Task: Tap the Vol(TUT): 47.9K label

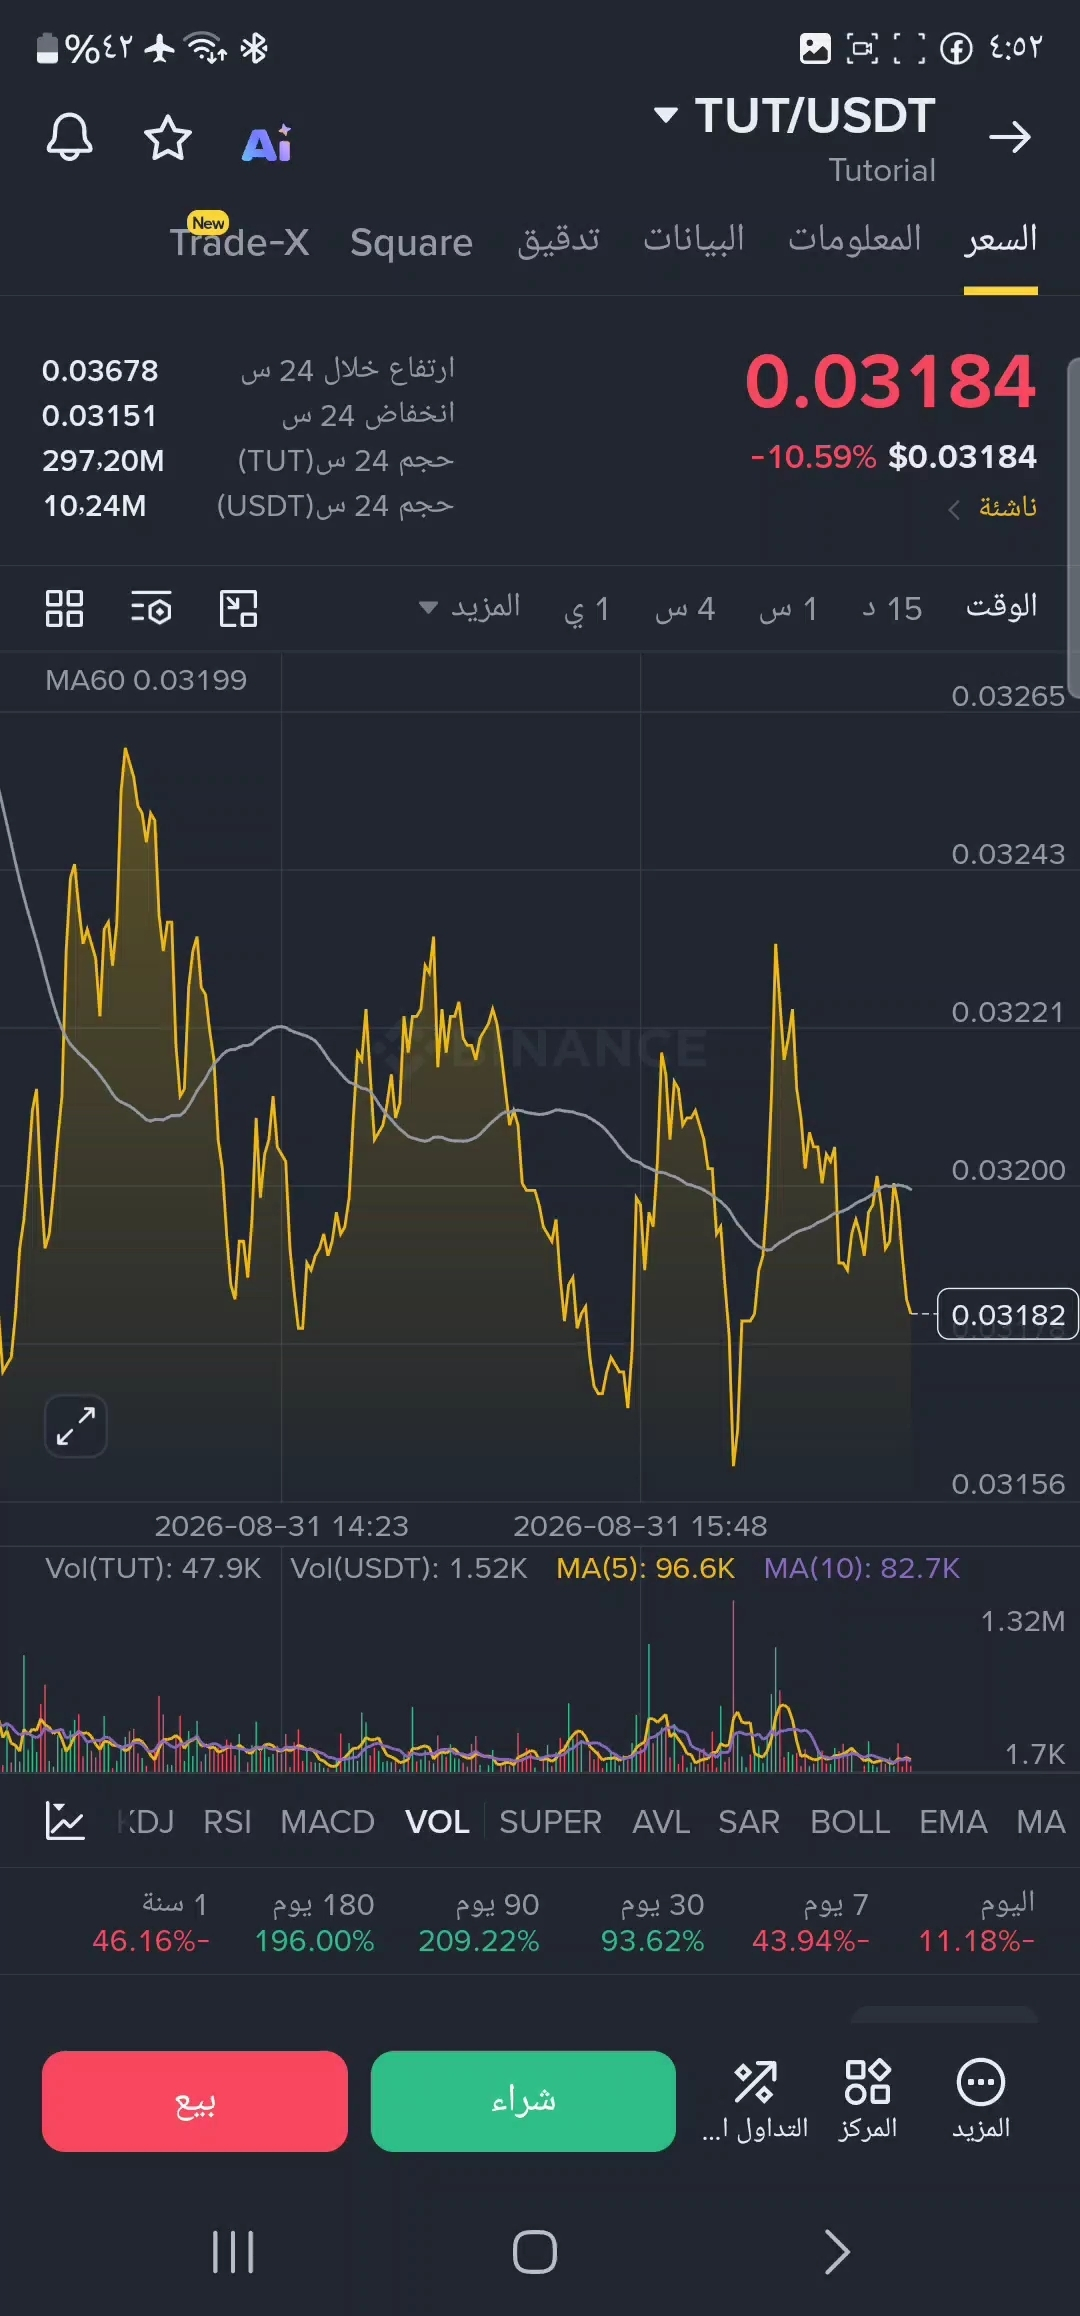Action: pyautogui.click(x=153, y=1568)
